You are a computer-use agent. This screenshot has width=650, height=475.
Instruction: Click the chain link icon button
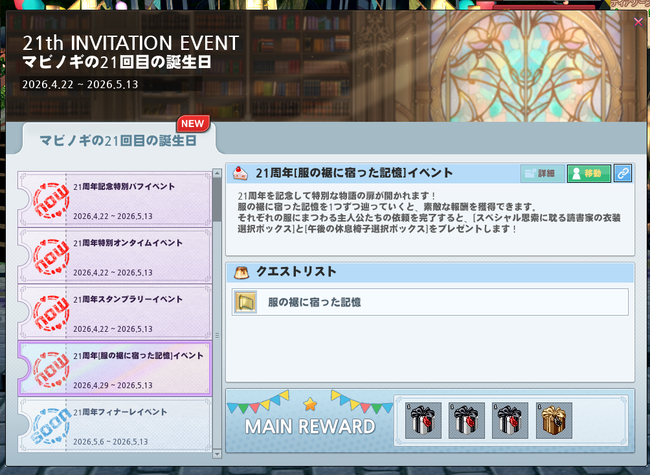(x=623, y=173)
